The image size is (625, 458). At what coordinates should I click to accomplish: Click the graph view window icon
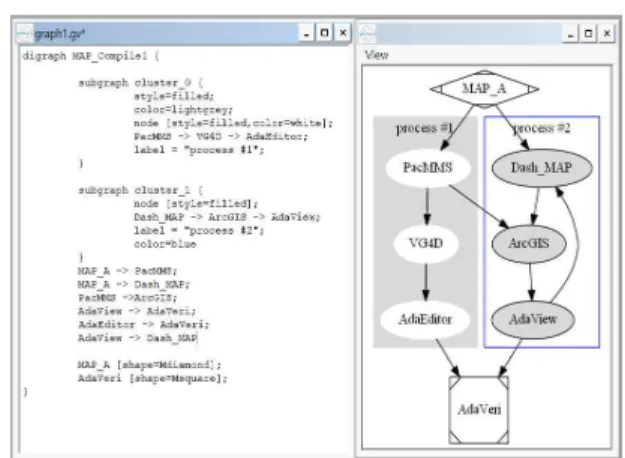(x=368, y=33)
